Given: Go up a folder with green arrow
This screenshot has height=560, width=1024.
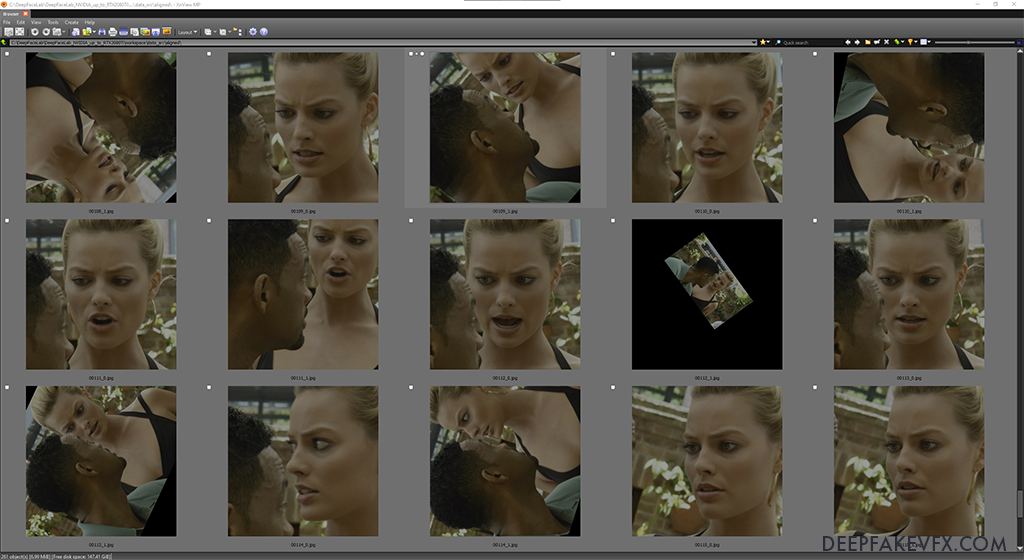Looking at the screenshot, I should (4, 42).
